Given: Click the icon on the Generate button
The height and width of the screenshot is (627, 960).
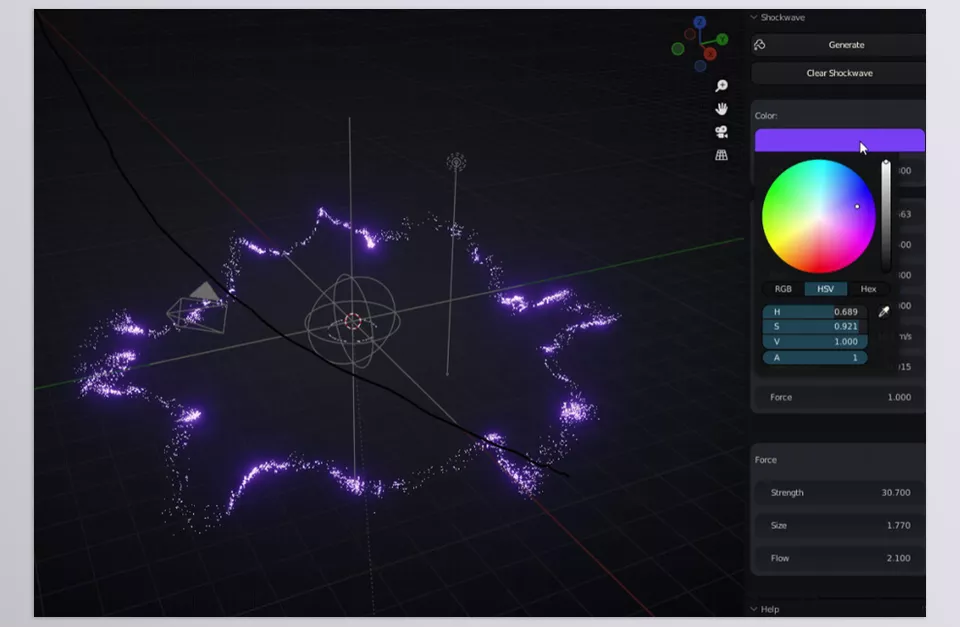Looking at the screenshot, I should click(x=760, y=45).
